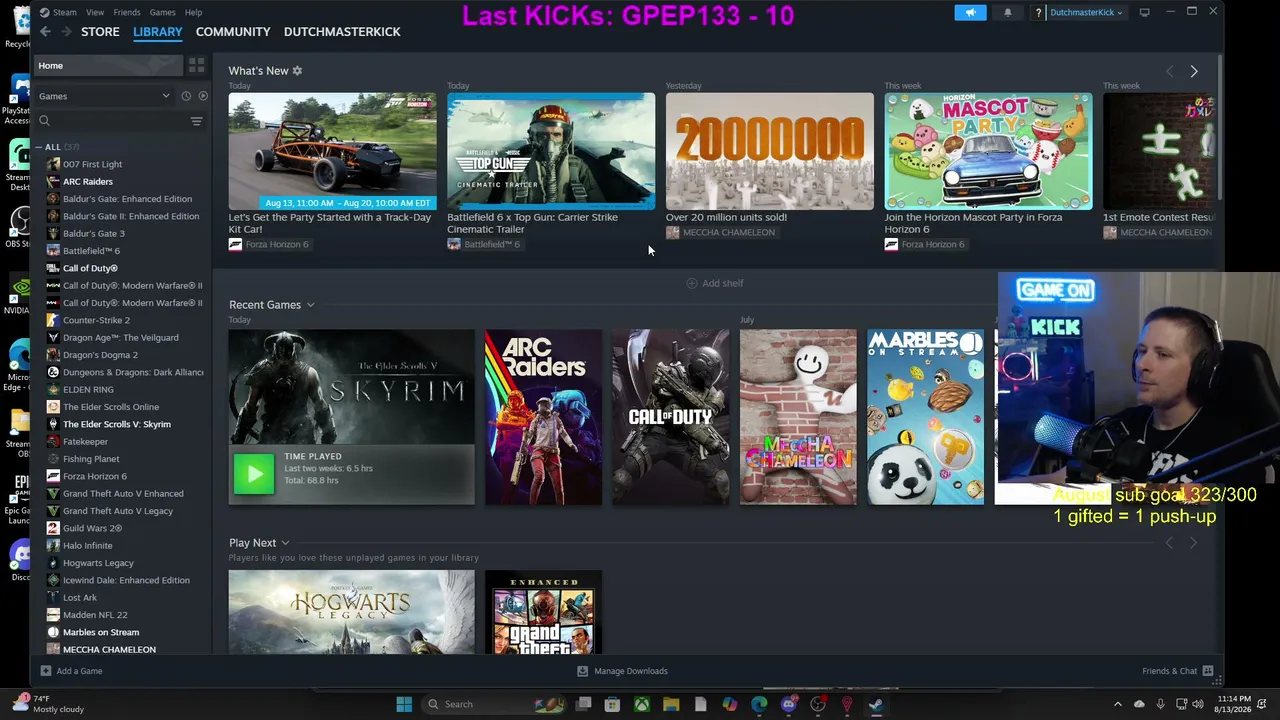This screenshot has width=1280, height=720.
Task: Sort games by recent activity clock icon
Action: [x=185, y=96]
